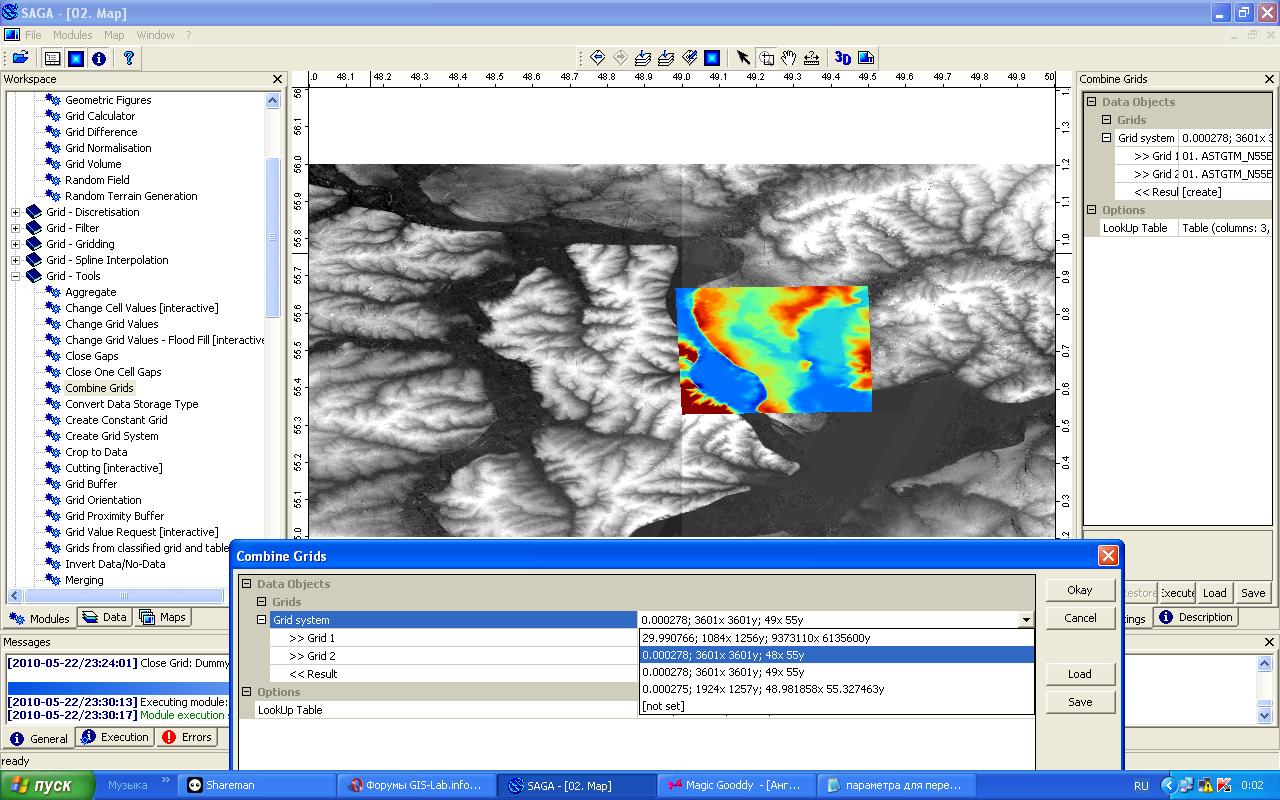Choose the 0.000275; 1924x 1257y grid system
The height and width of the screenshot is (800, 1280).
tap(763, 689)
